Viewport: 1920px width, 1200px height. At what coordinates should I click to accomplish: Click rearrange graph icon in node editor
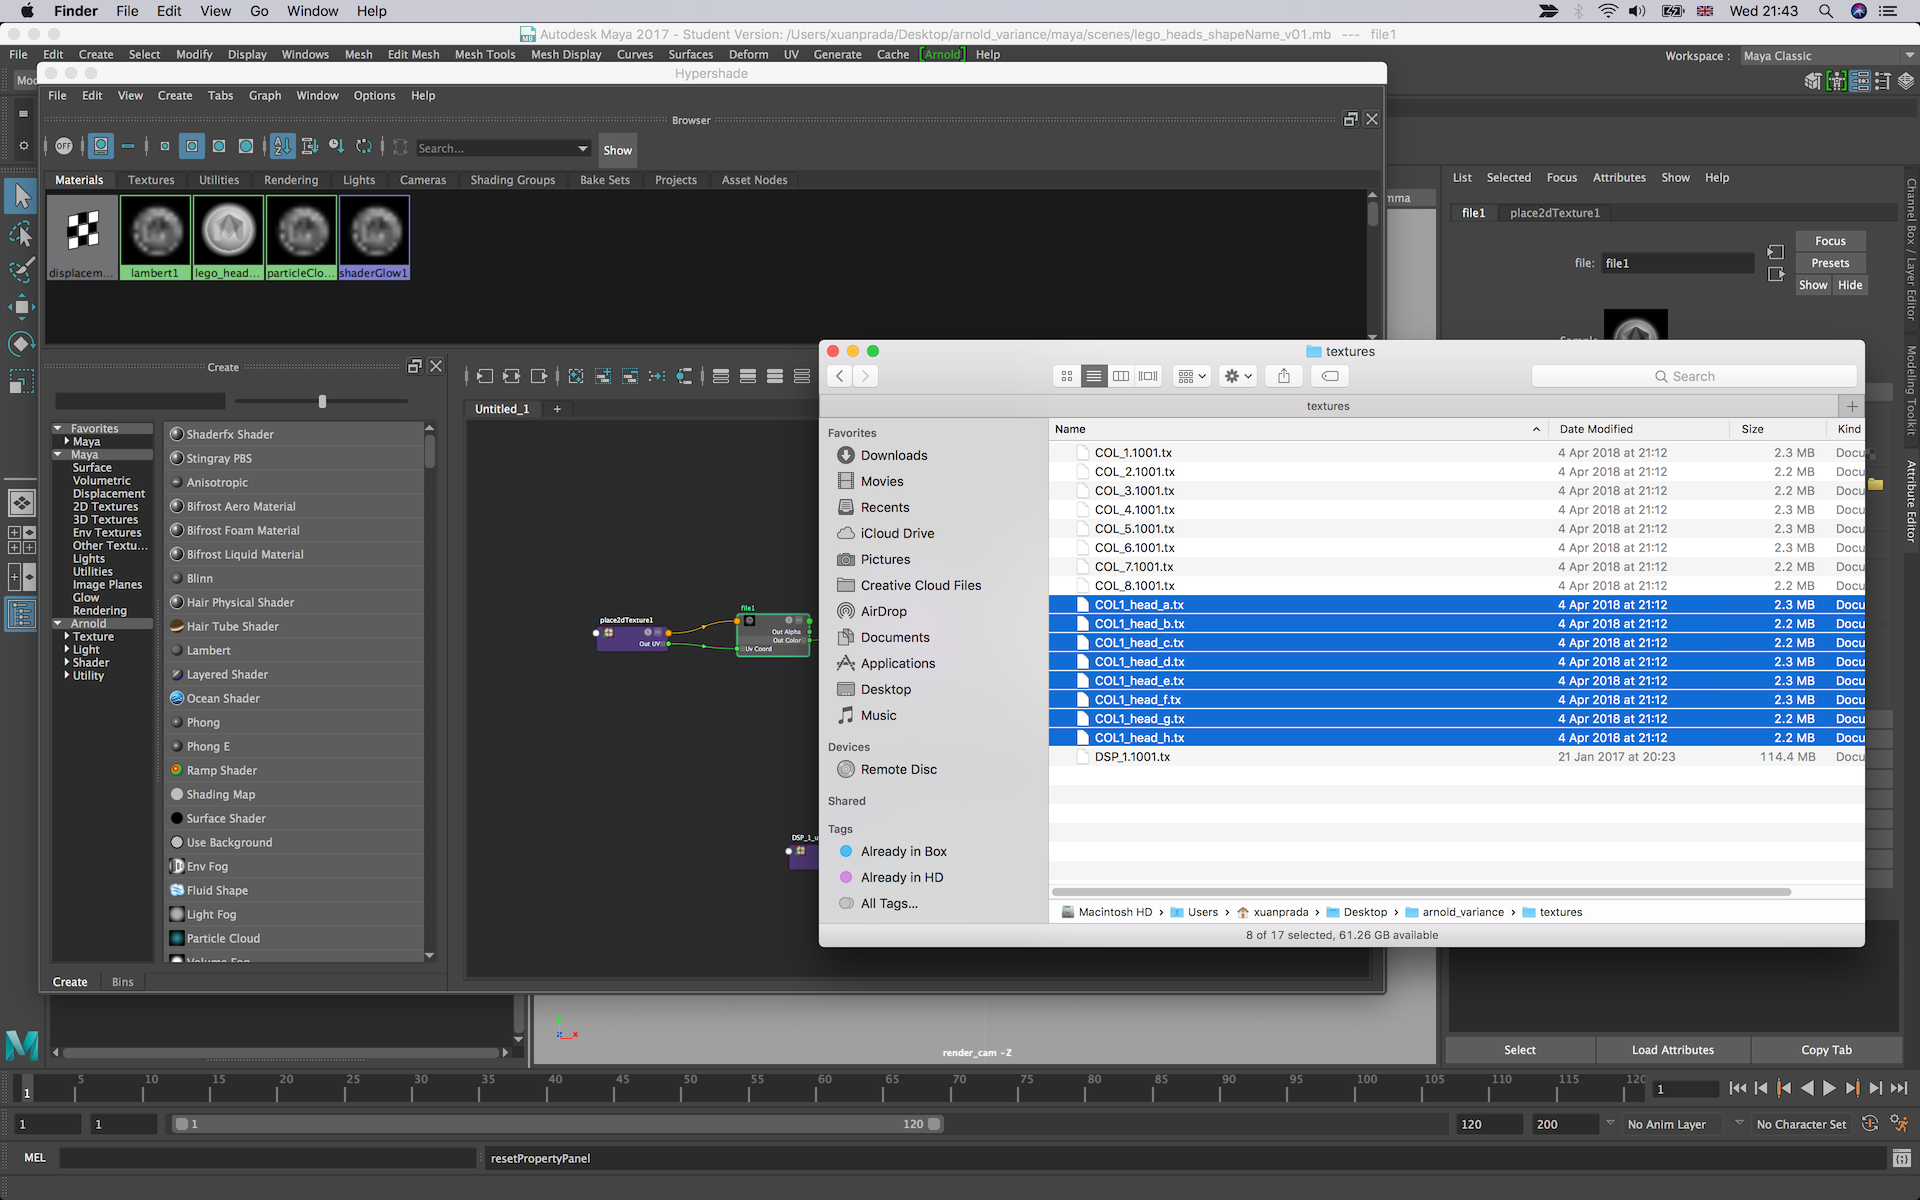coord(657,376)
